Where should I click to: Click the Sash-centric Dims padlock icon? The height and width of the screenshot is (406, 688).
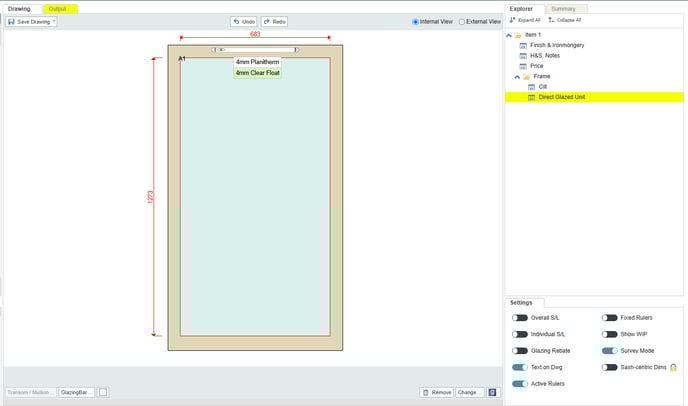coord(674,367)
